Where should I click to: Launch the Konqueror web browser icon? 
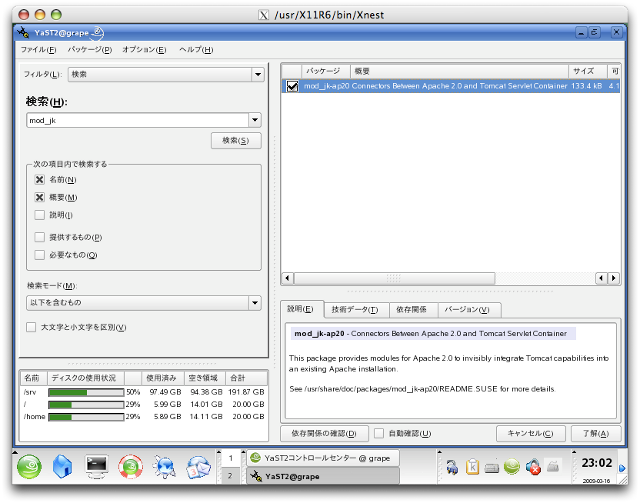165,466
